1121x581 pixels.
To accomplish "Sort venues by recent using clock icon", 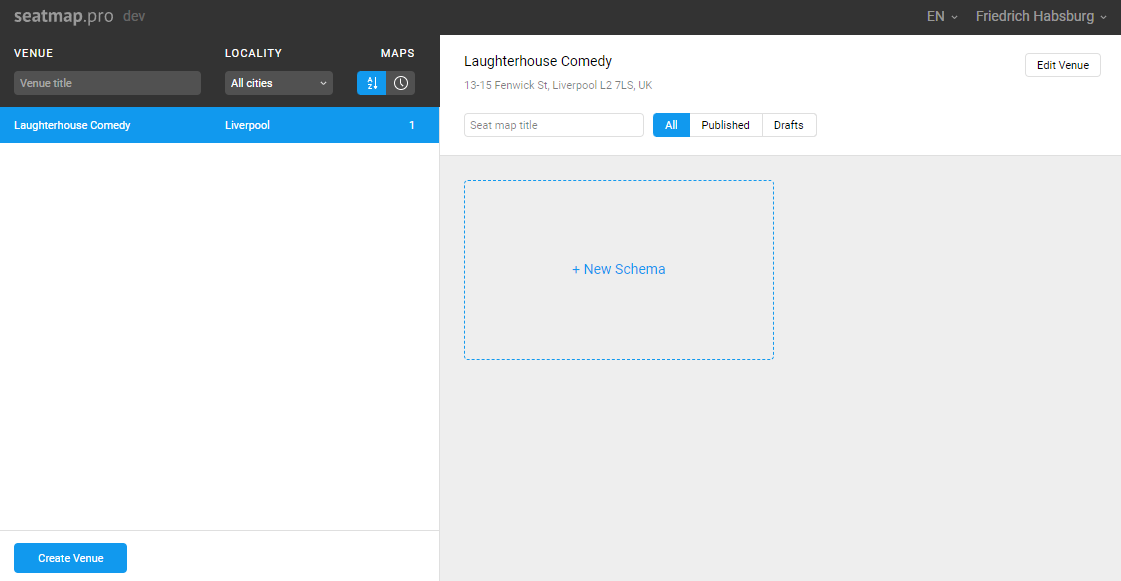I will (x=401, y=83).
